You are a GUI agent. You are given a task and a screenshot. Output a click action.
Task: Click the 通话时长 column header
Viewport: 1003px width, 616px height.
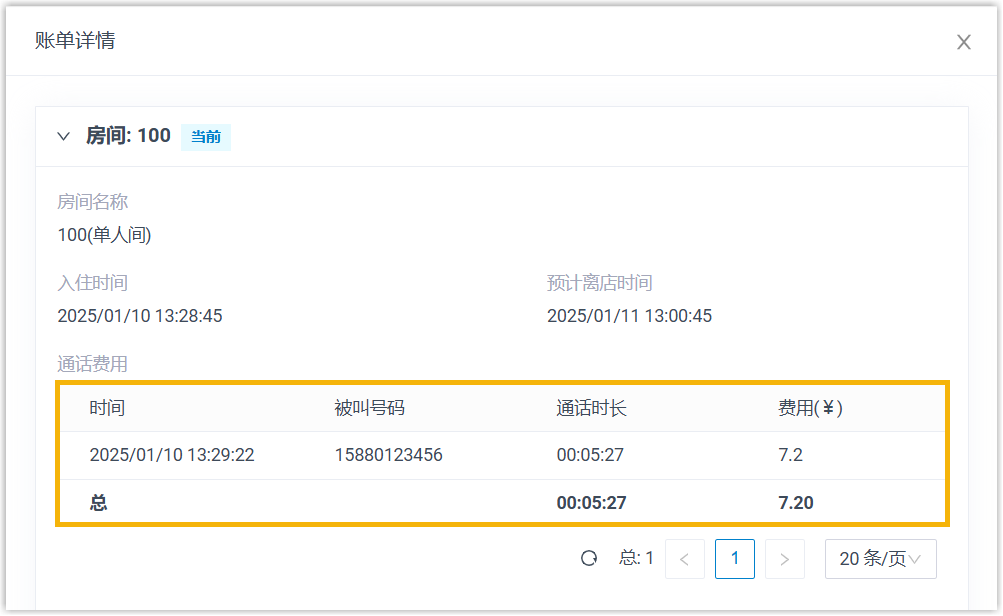tap(592, 408)
